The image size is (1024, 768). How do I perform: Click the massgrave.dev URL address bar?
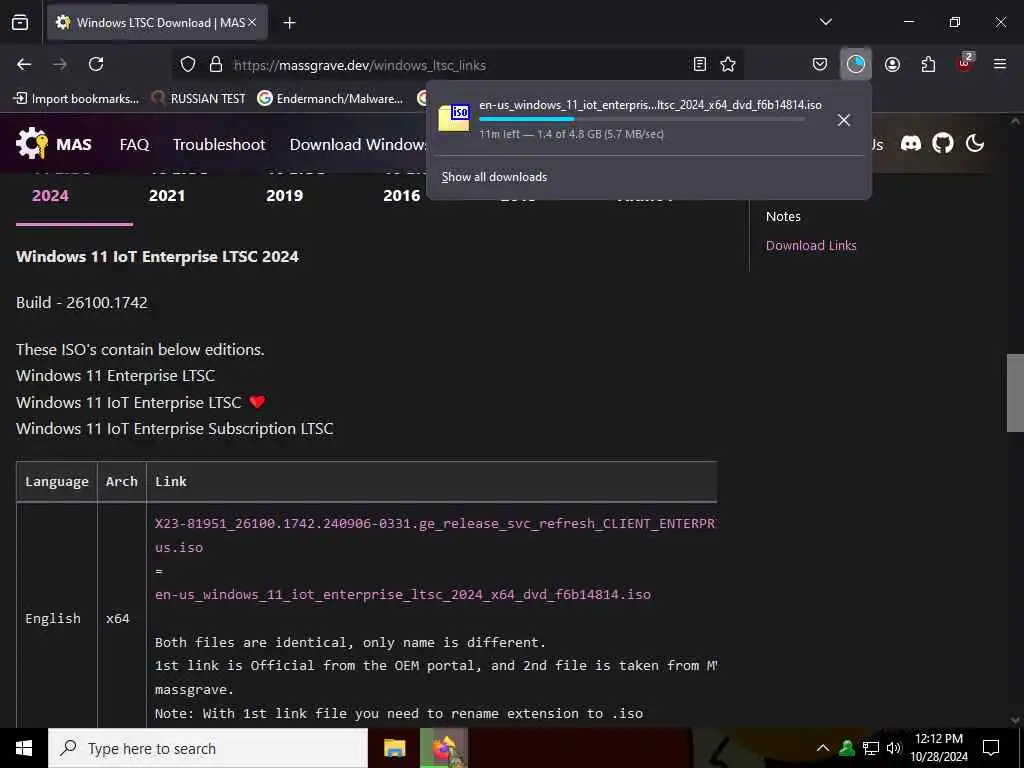click(457, 65)
